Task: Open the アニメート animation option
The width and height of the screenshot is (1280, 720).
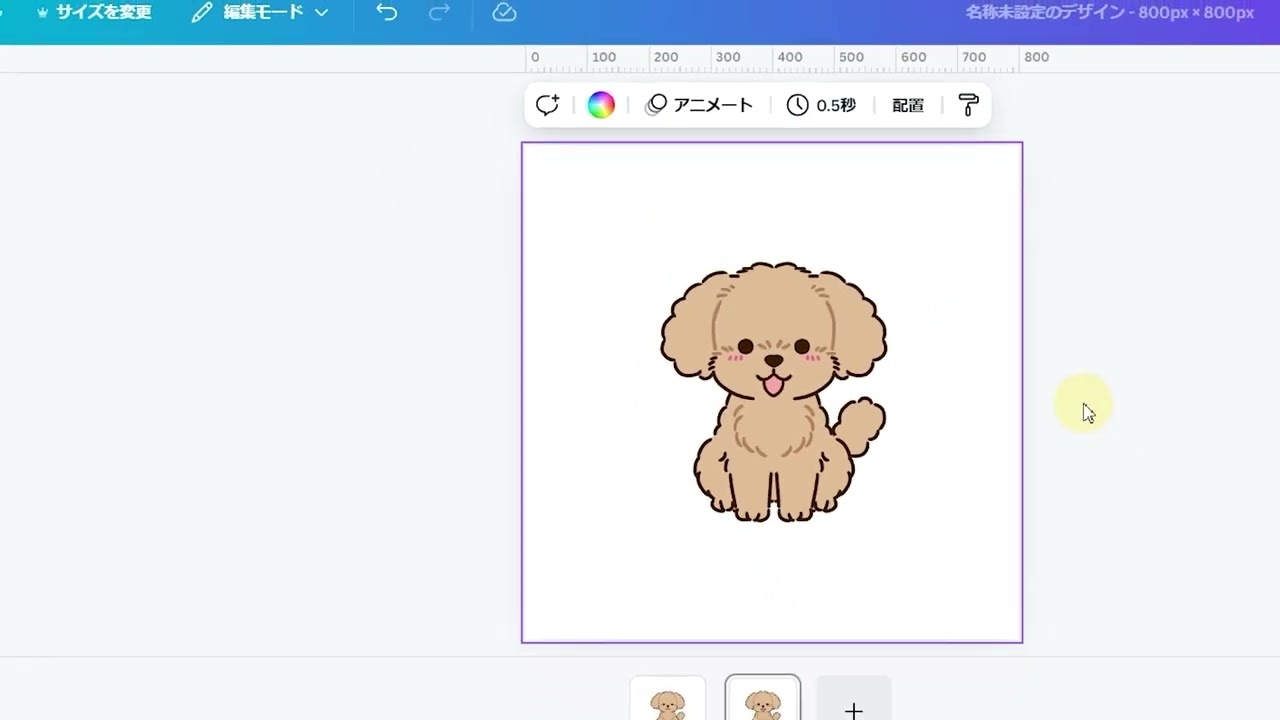Action: [699, 105]
